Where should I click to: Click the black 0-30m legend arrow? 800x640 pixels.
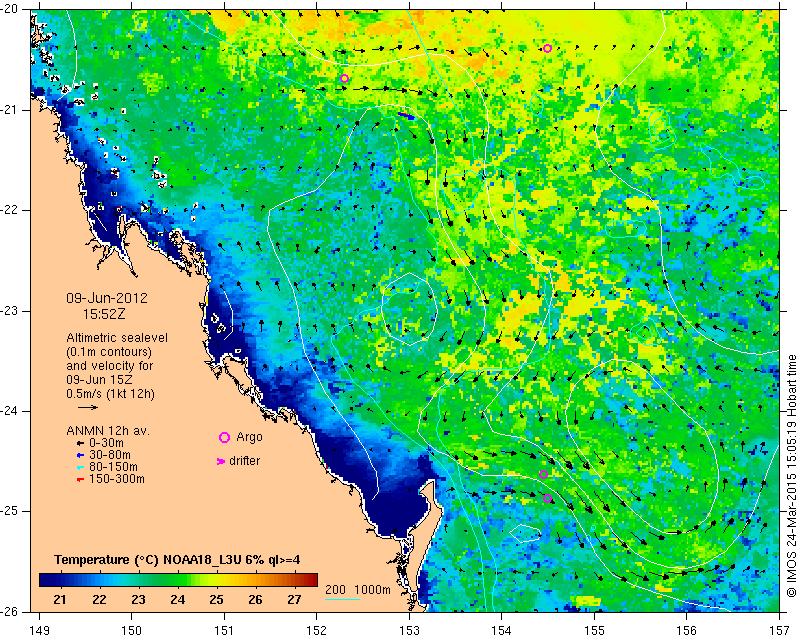pyautogui.click(x=80, y=444)
